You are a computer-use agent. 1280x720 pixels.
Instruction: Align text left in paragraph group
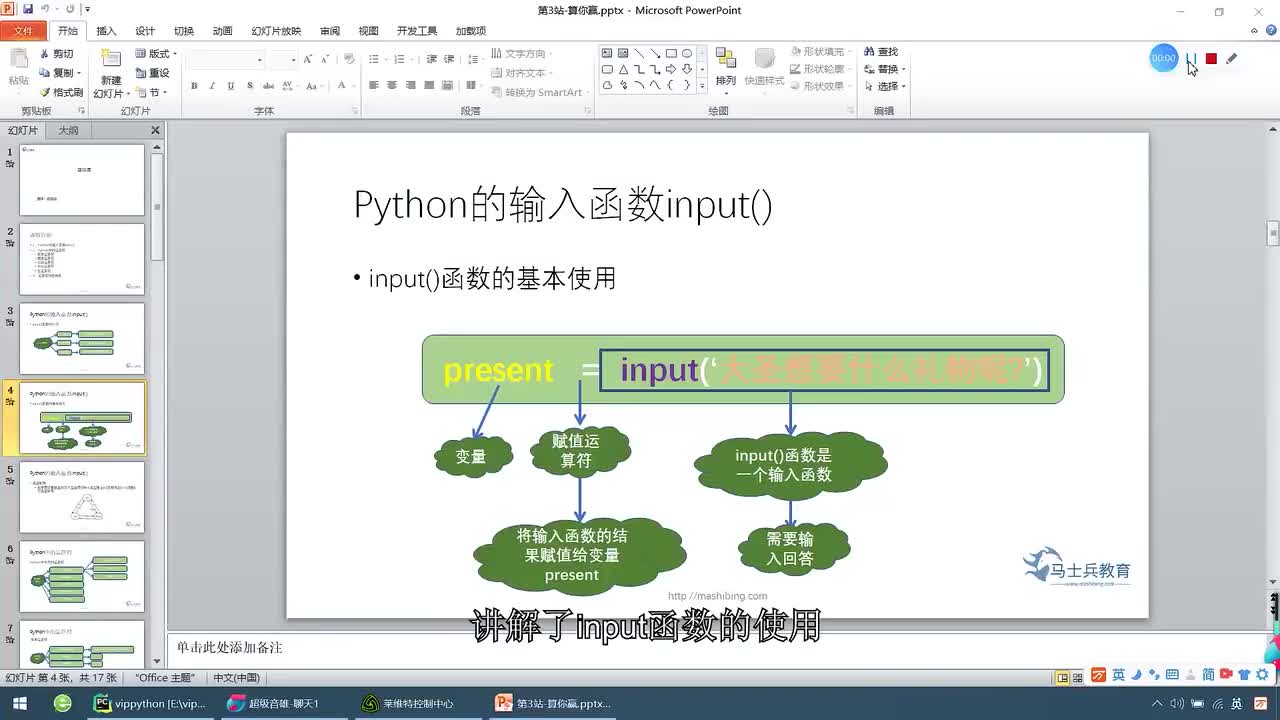coord(374,86)
